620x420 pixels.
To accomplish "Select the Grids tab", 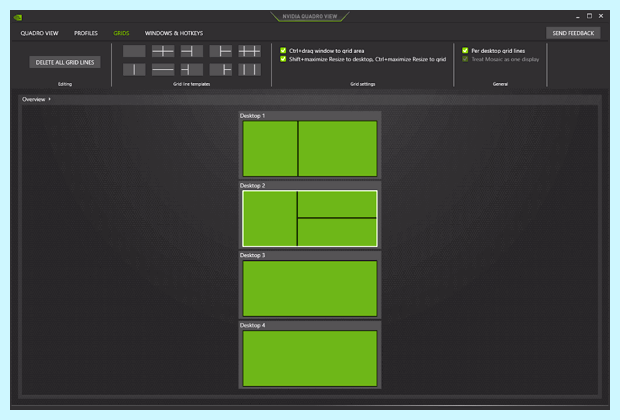I will (121, 33).
